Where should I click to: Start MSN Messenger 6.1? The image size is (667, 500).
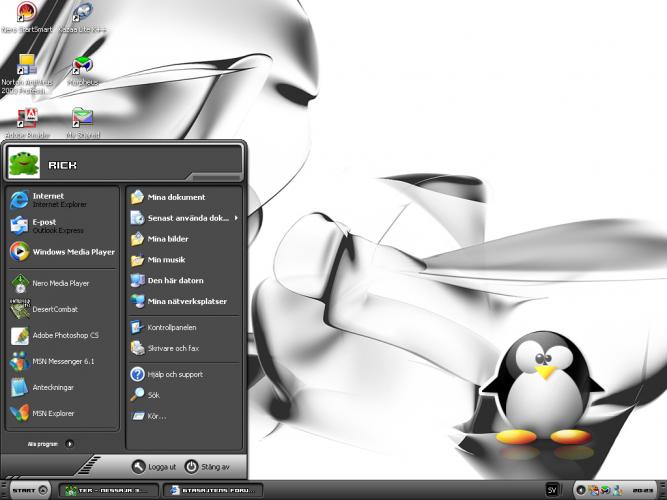[x=60, y=361]
